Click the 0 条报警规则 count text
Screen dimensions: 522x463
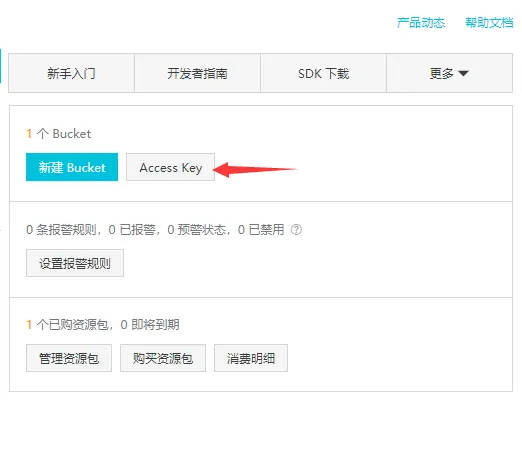pyautogui.click(x=61, y=230)
